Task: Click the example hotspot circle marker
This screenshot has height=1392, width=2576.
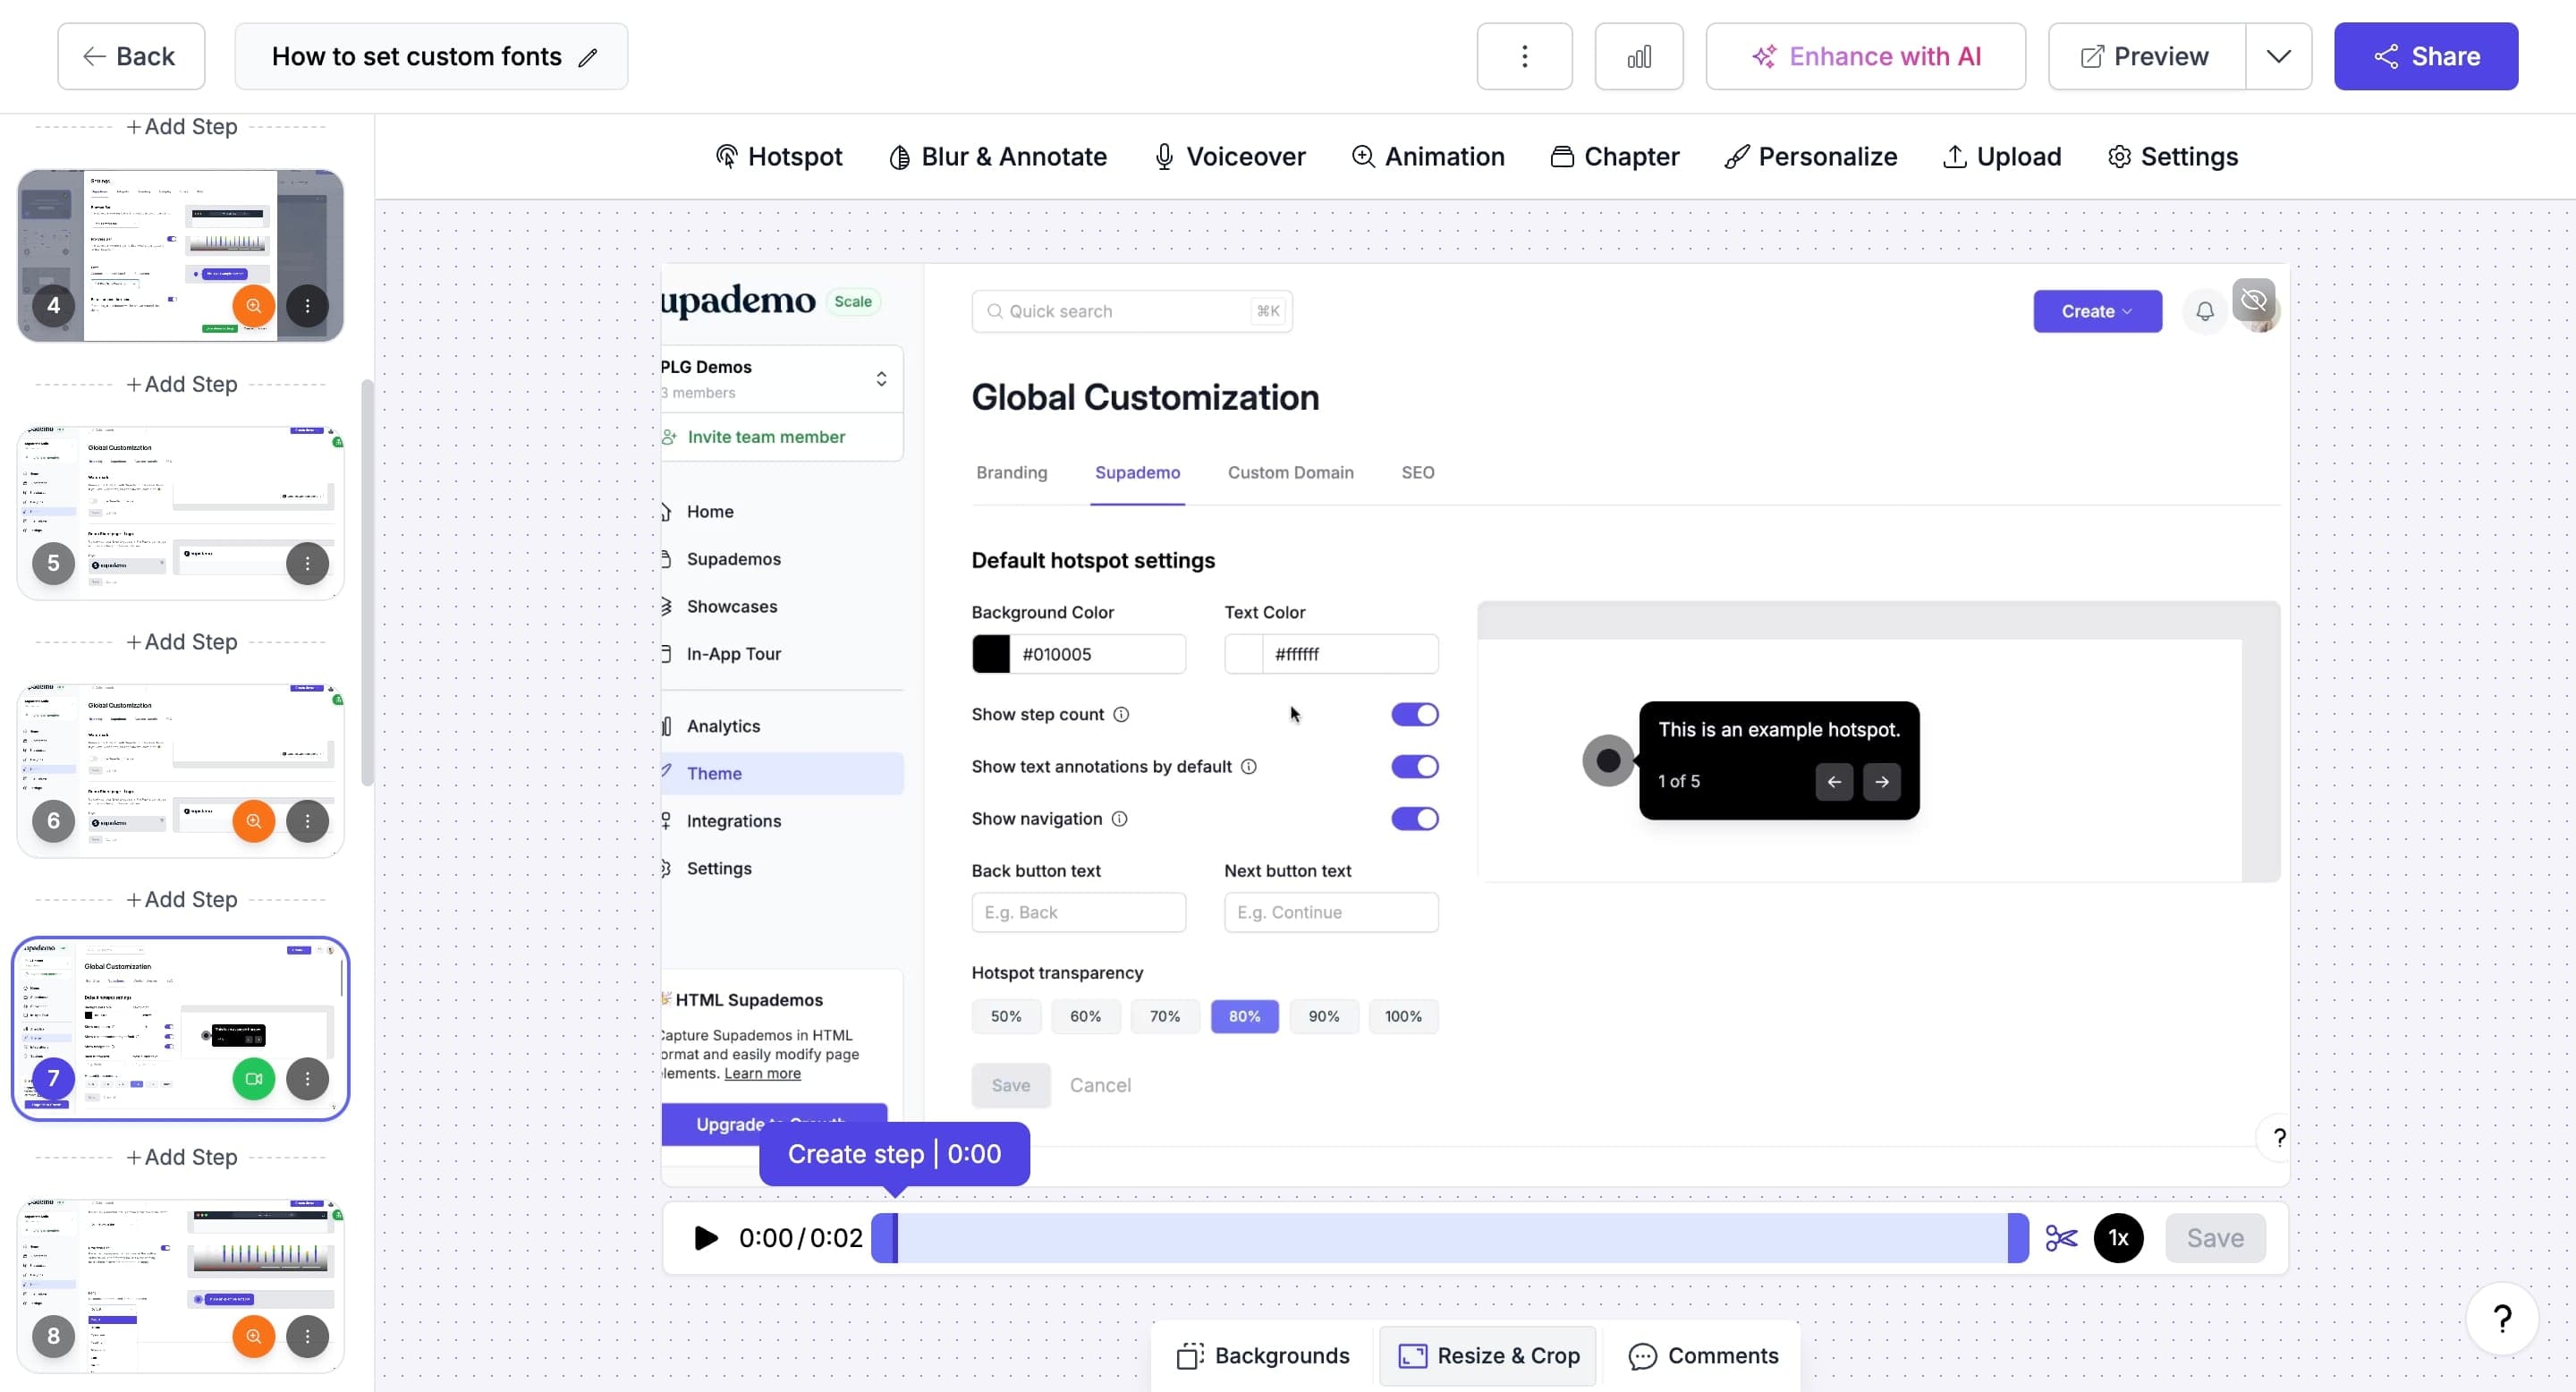Action: point(1608,761)
